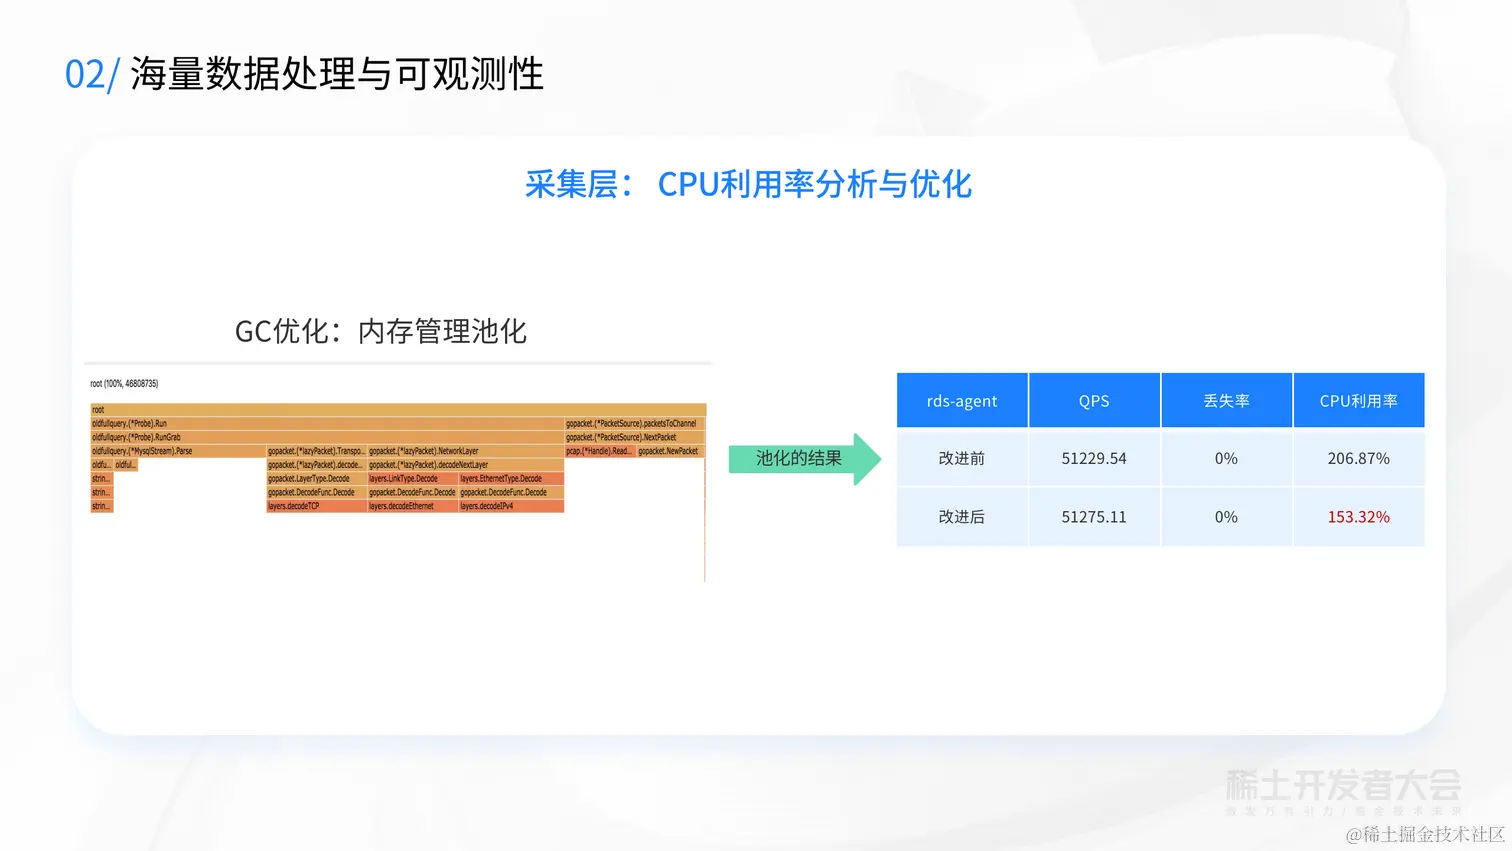The width and height of the screenshot is (1512, 851).
Task: Select gopacket.(*lazyPacket).decode... truncated frame
Action: 317,465
